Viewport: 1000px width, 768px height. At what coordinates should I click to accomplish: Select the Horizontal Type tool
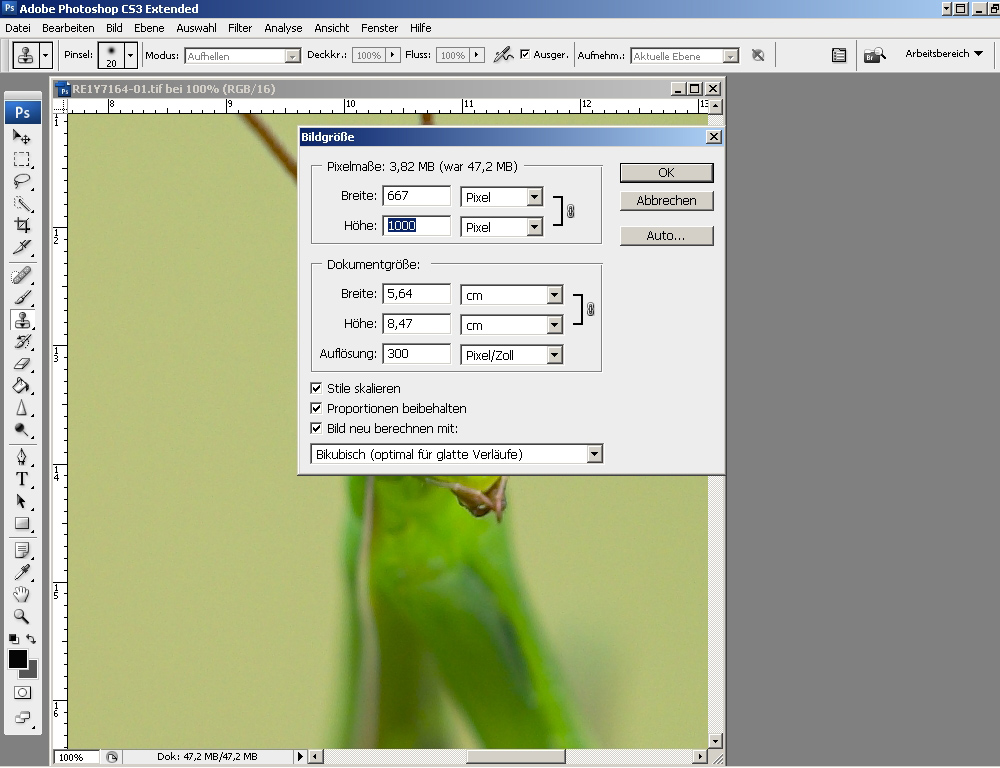pos(22,479)
